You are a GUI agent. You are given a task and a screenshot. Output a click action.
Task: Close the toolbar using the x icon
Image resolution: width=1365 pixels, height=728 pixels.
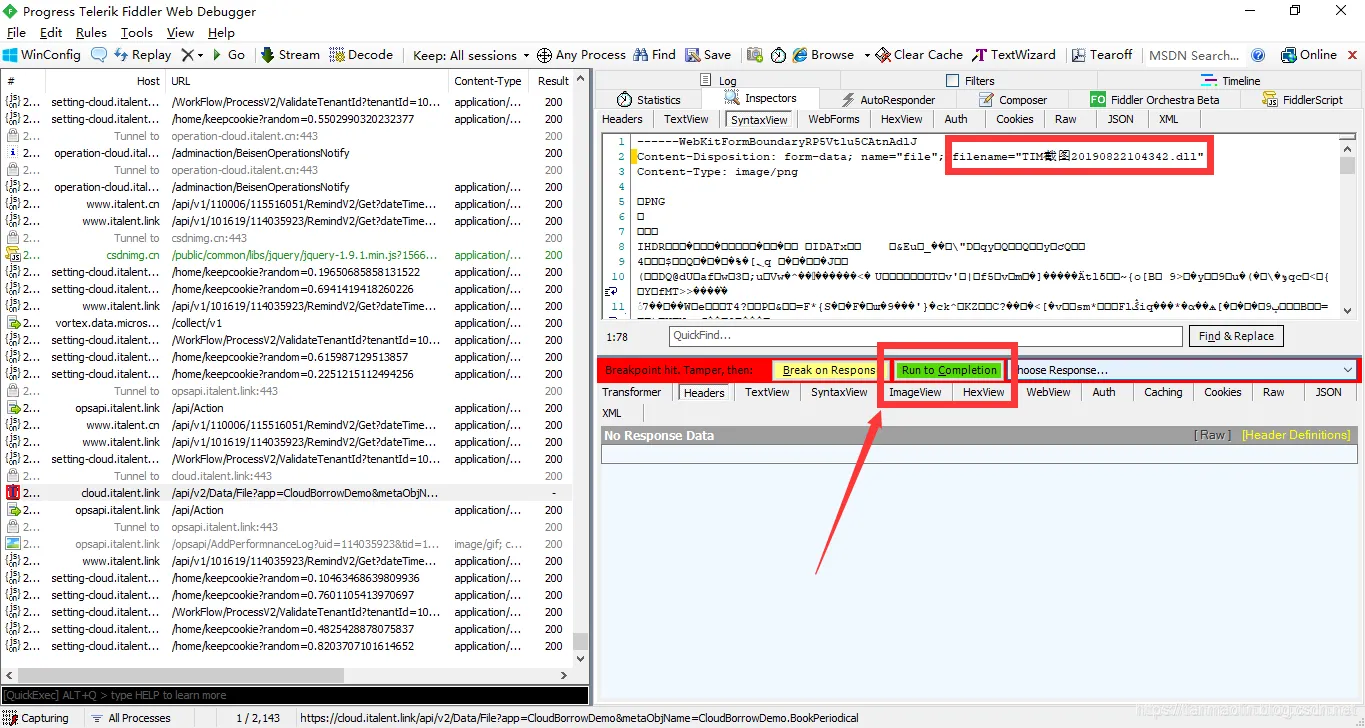(1352, 55)
